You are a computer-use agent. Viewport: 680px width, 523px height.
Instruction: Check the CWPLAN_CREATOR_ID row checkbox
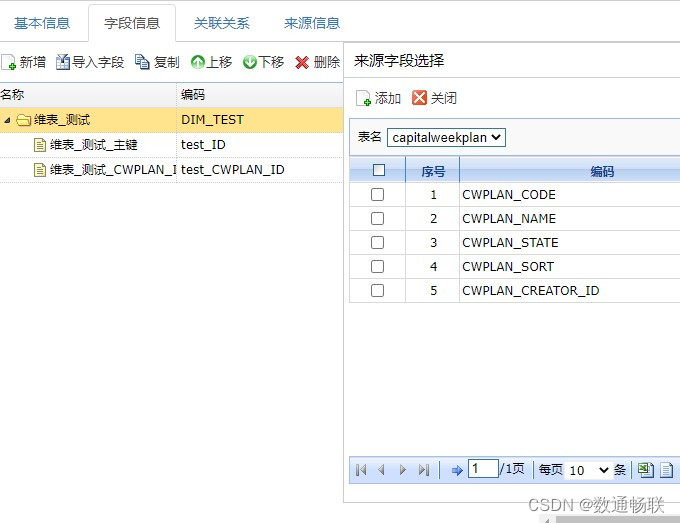coord(377,290)
